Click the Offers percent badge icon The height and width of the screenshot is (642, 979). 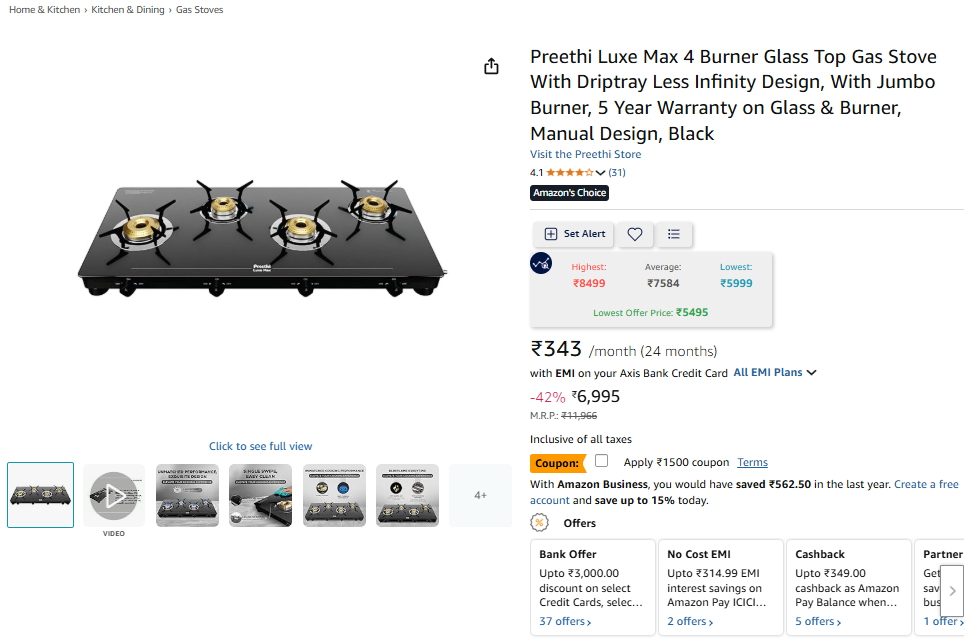(x=540, y=523)
